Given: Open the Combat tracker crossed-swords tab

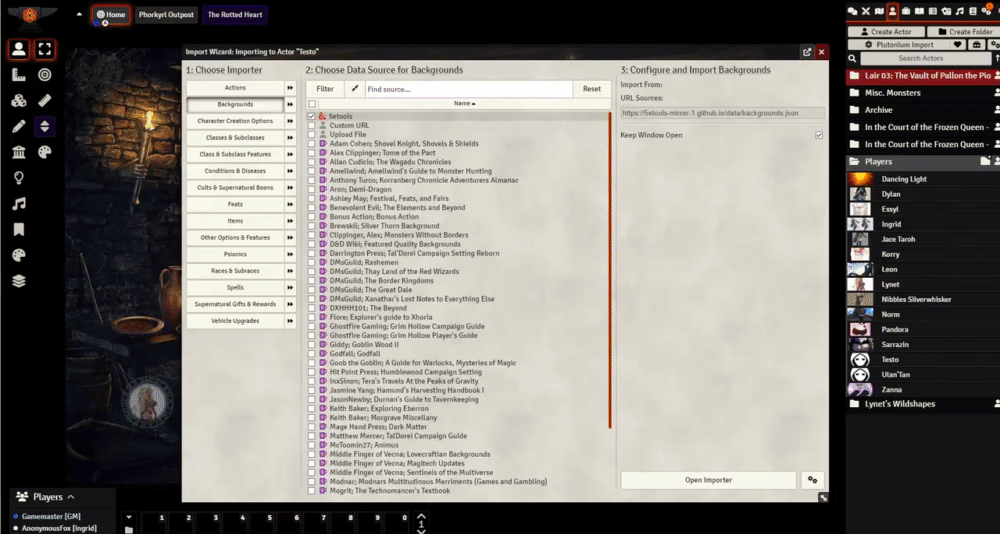Looking at the screenshot, I should (865, 11).
